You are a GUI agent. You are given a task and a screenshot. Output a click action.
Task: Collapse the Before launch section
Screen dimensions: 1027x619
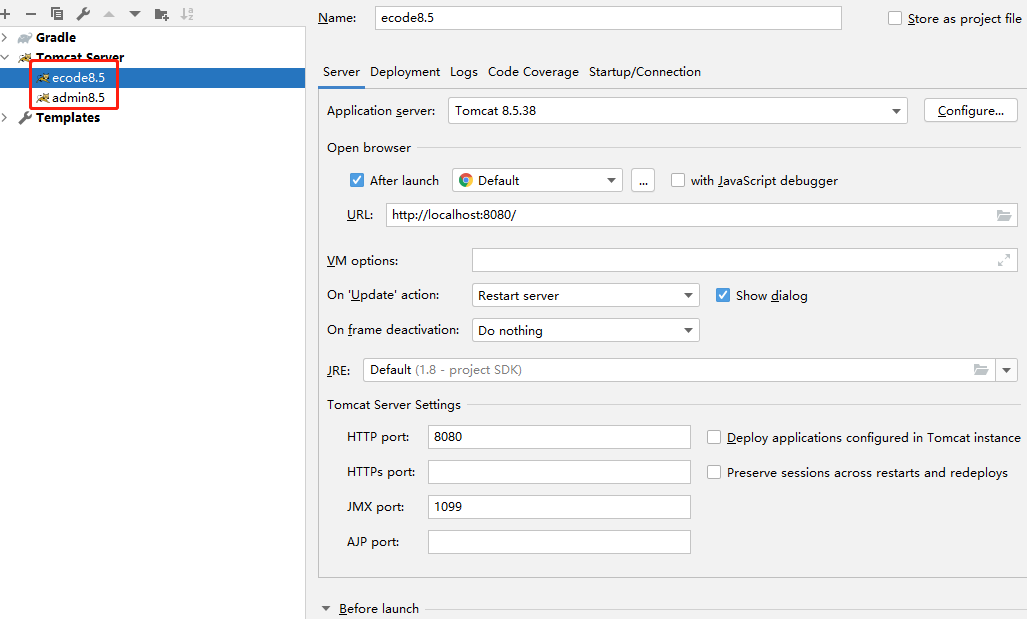click(326, 609)
